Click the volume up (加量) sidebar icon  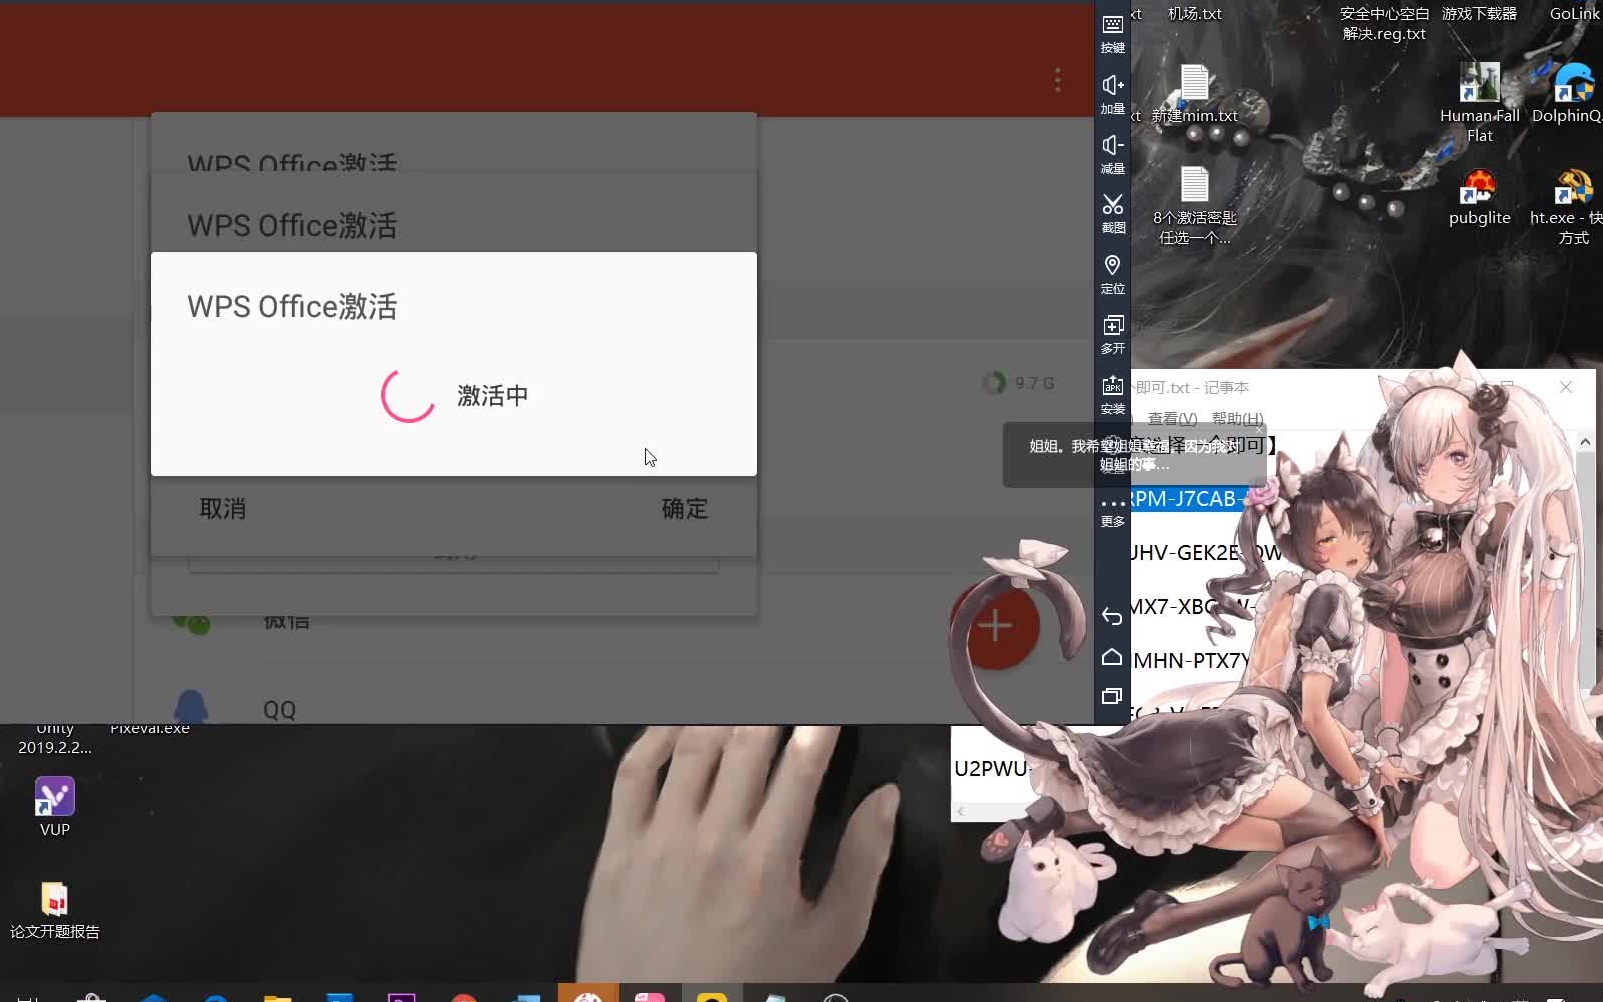click(x=1113, y=94)
